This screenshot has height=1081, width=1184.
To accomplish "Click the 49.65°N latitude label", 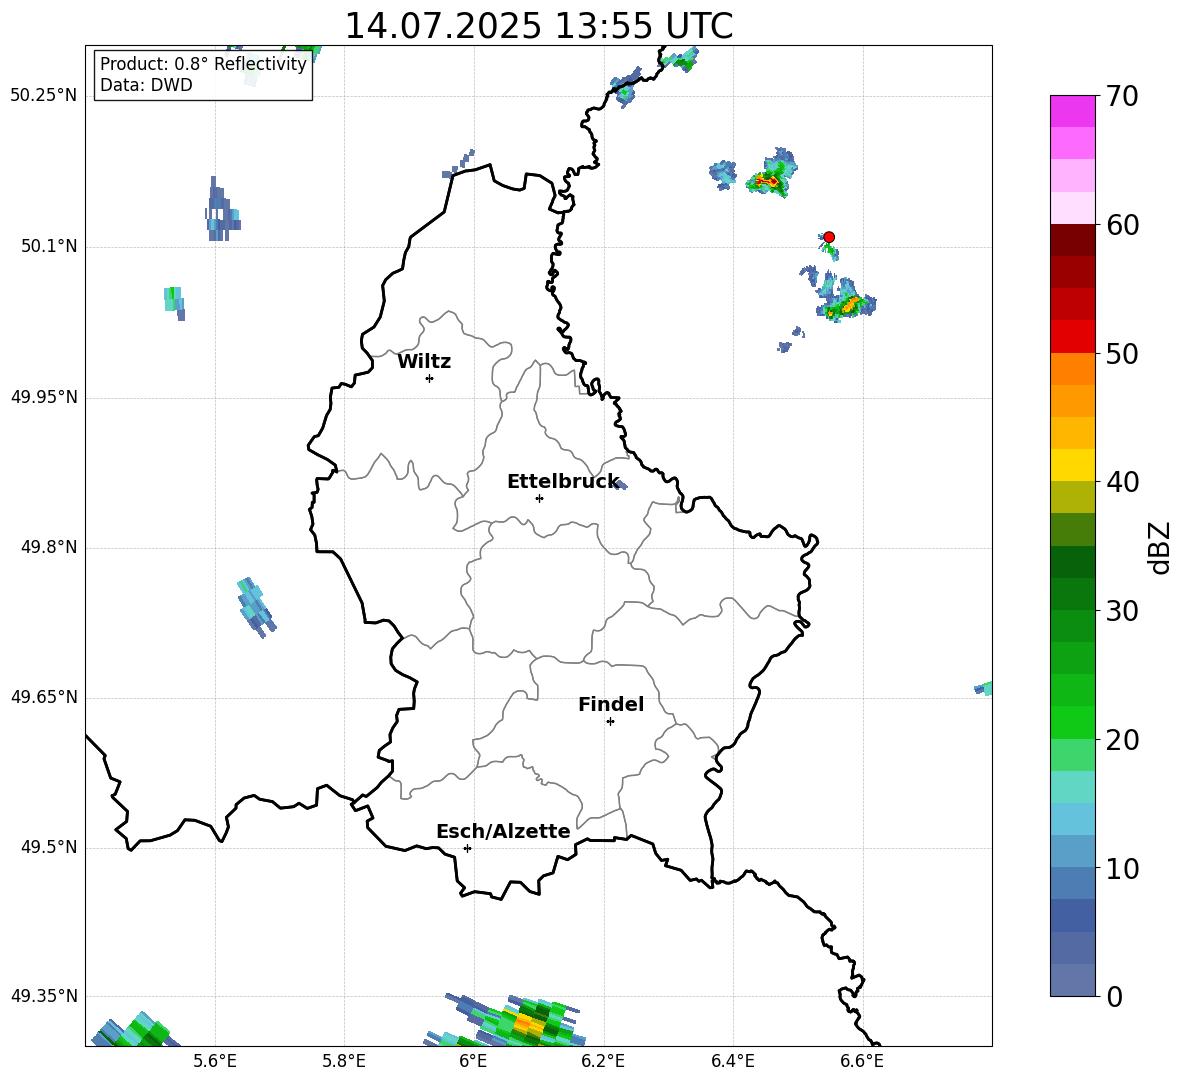I will (44, 697).
